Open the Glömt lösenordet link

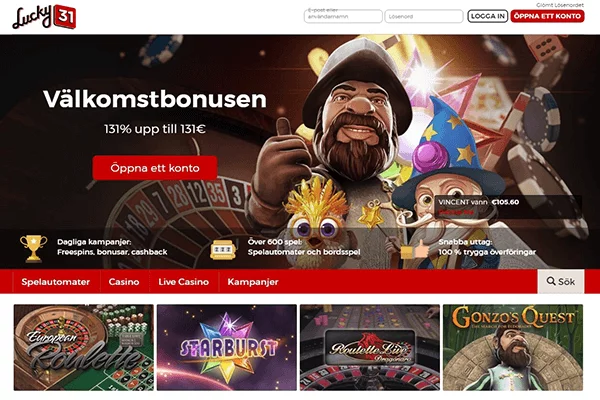[x=560, y=5]
